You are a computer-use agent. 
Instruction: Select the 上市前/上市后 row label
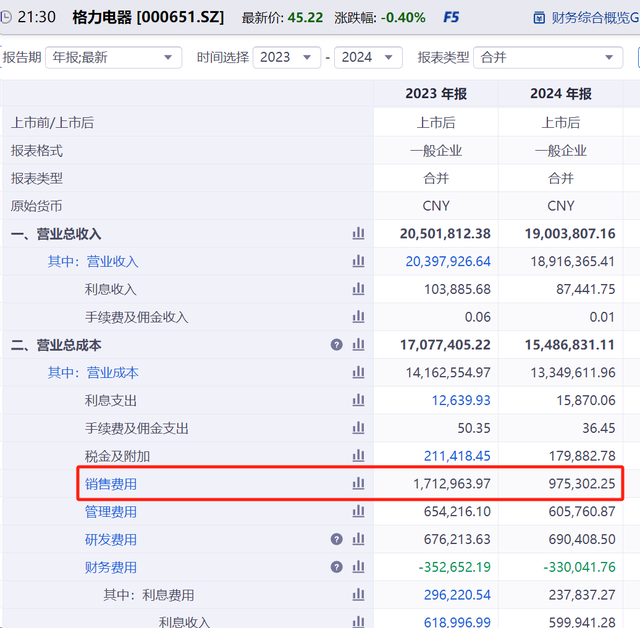pyautogui.click(x=53, y=122)
